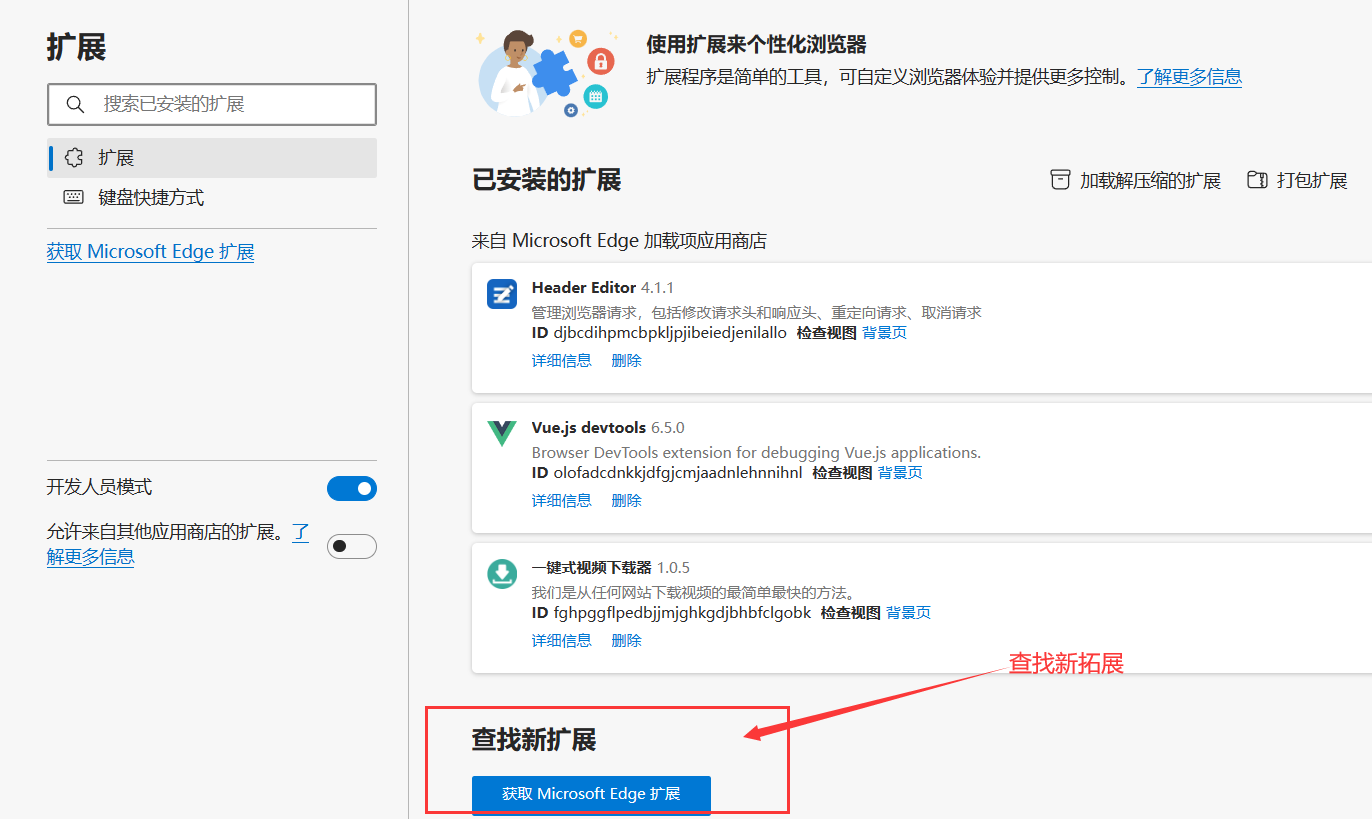Click the Header Editor 4.1.1 title
The width and height of the screenshot is (1372, 819).
(603, 288)
